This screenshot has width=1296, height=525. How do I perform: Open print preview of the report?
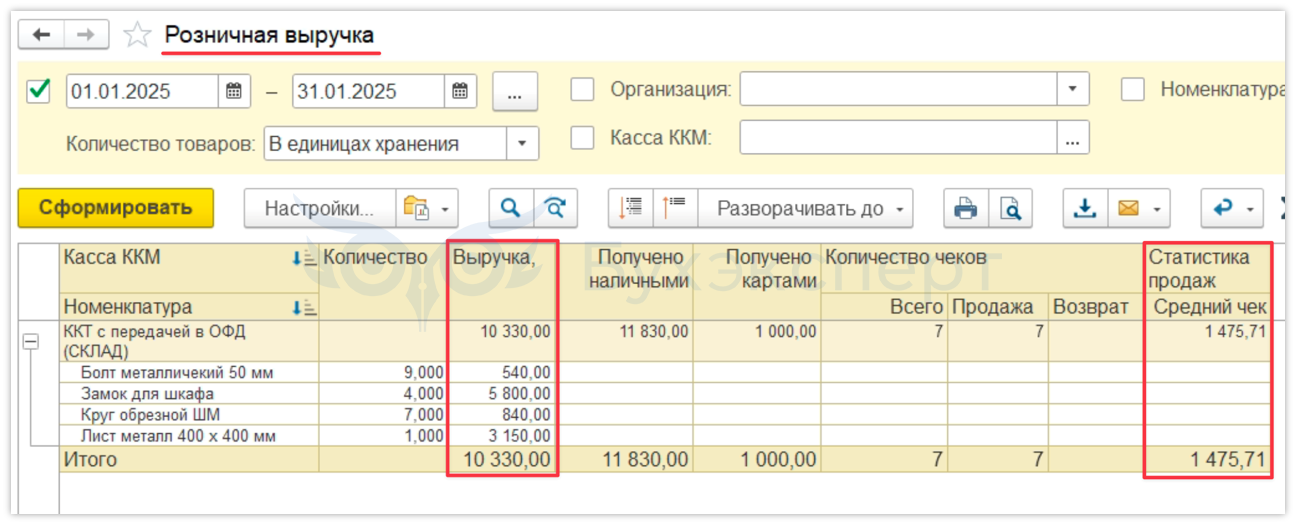(x=1011, y=208)
